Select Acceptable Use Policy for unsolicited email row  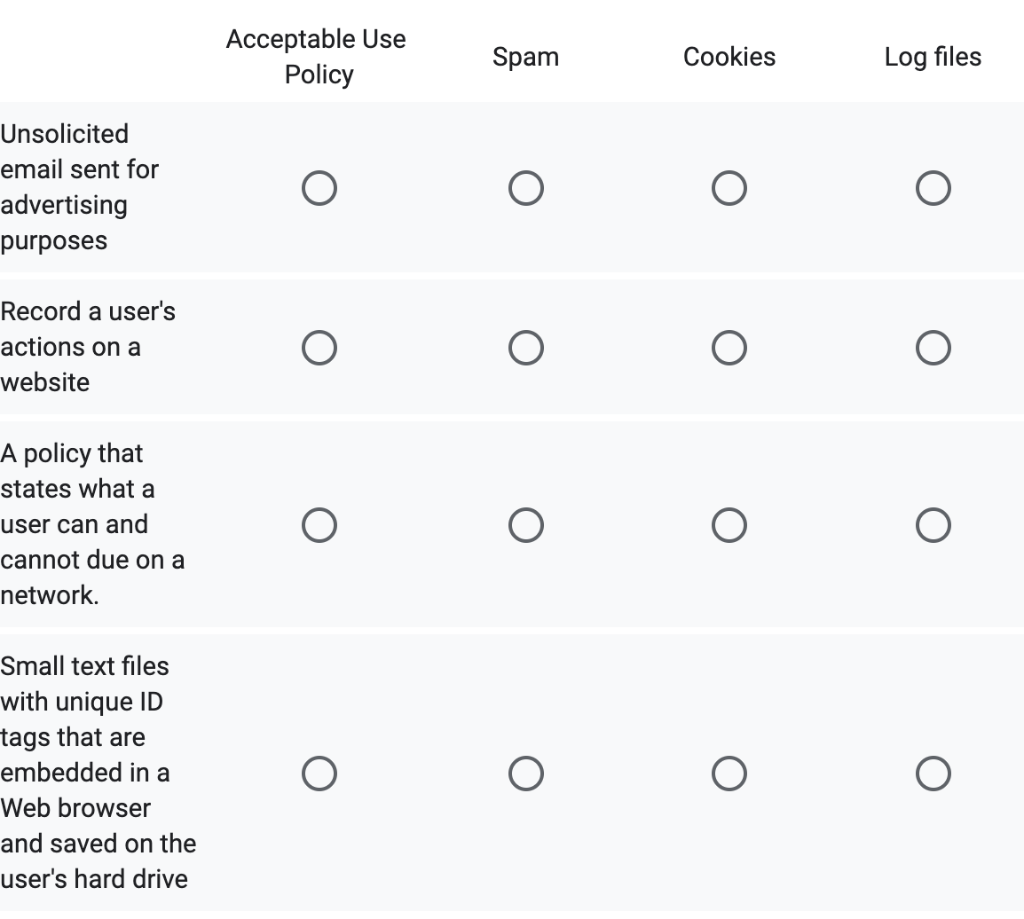pos(319,187)
